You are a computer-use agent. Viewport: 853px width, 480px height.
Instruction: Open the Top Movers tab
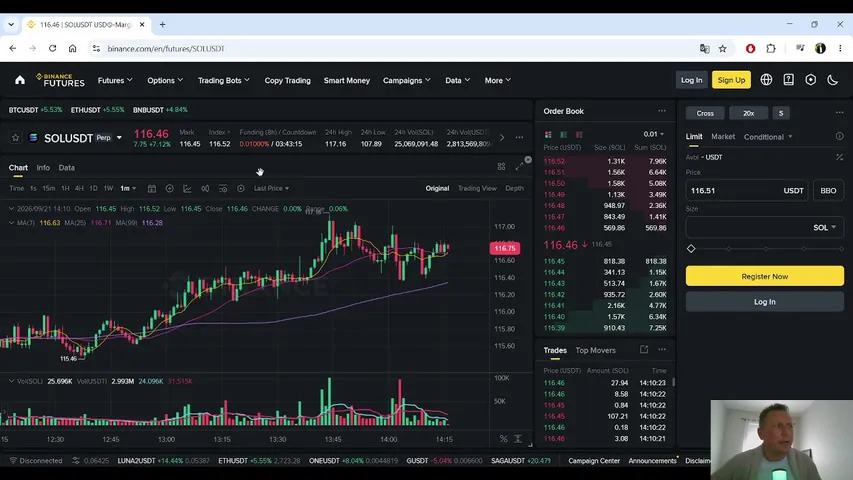click(x=595, y=350)
